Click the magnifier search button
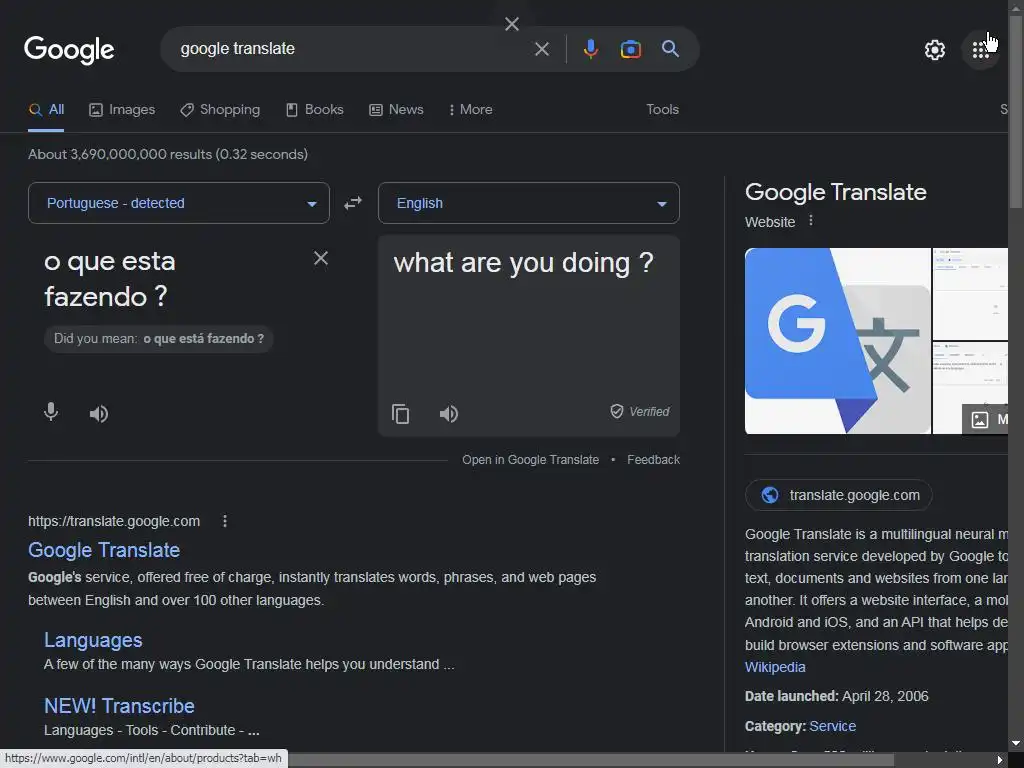The width and height of the screenshot is (1024, 768). point(670,48)
